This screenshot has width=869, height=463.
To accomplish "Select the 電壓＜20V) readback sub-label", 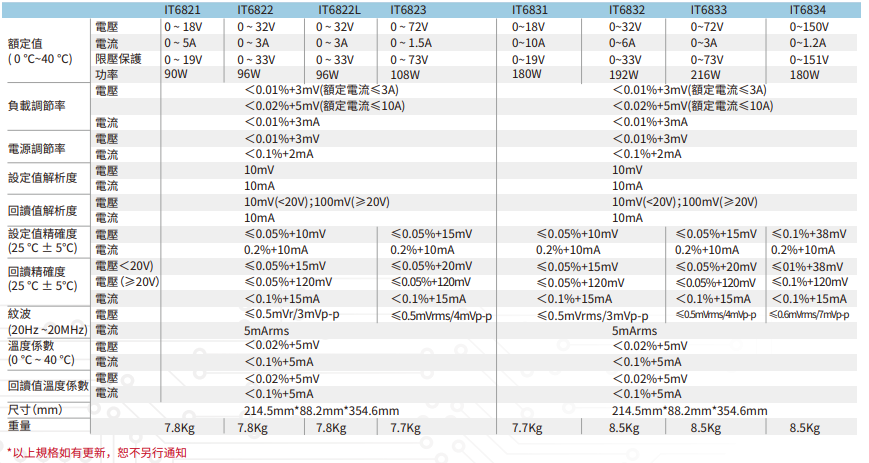I will 124,266.
